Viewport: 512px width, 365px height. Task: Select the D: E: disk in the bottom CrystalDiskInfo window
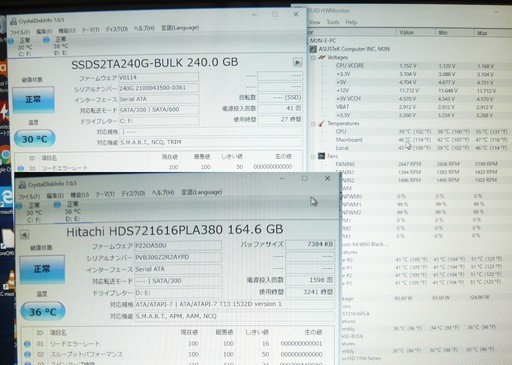[69, 211]
